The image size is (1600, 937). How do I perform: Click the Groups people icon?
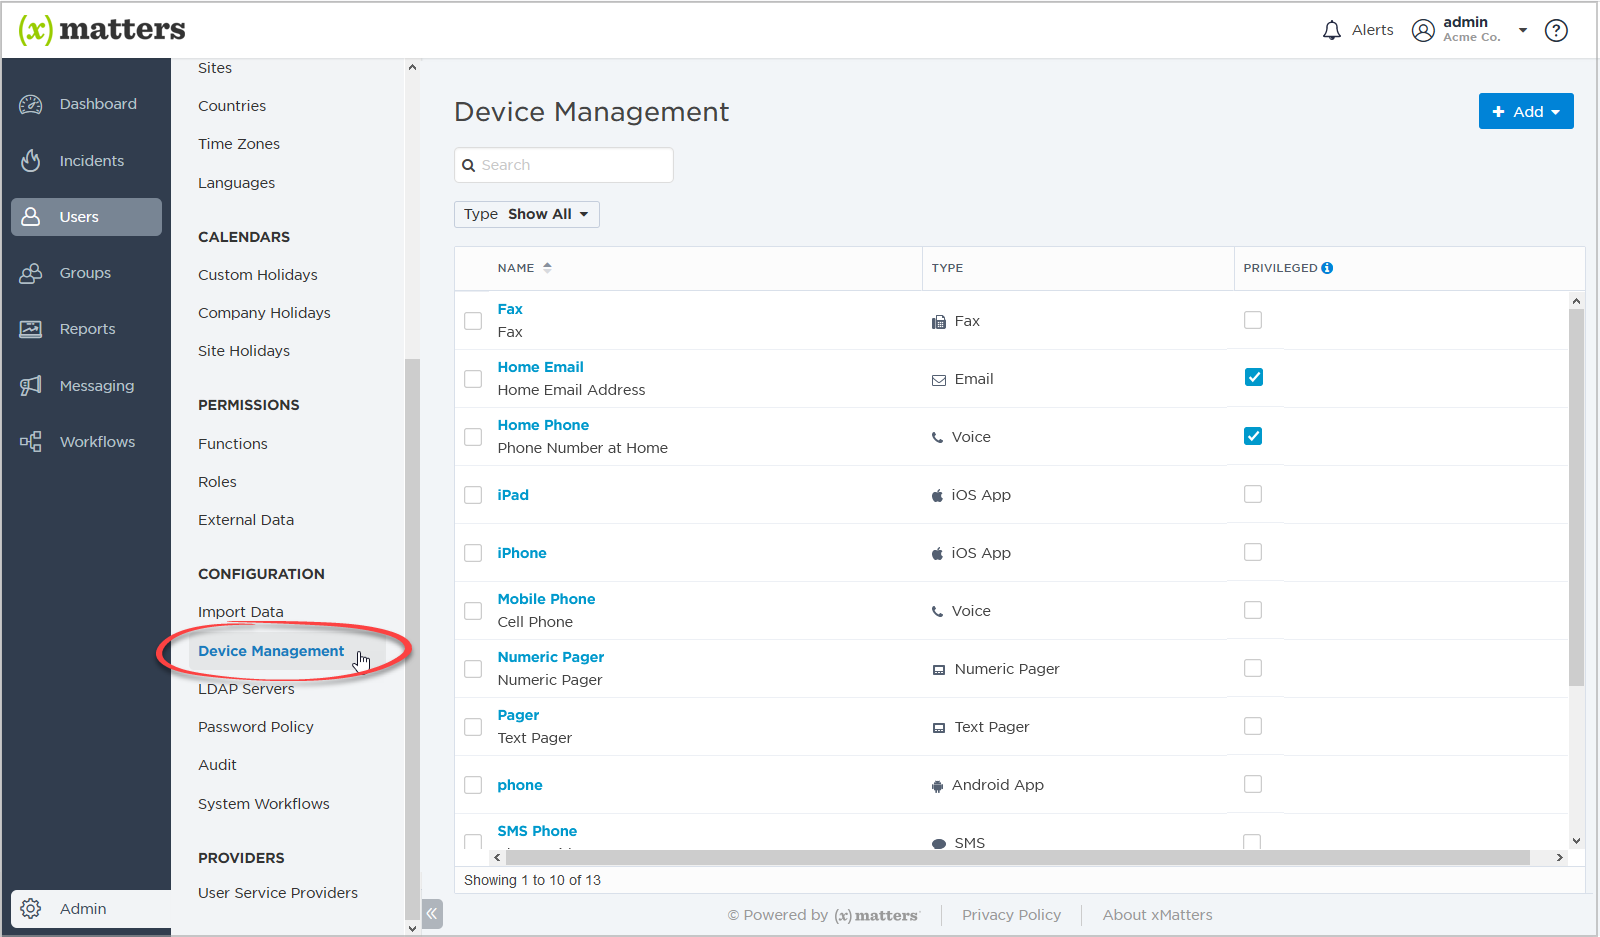[31, 273]
